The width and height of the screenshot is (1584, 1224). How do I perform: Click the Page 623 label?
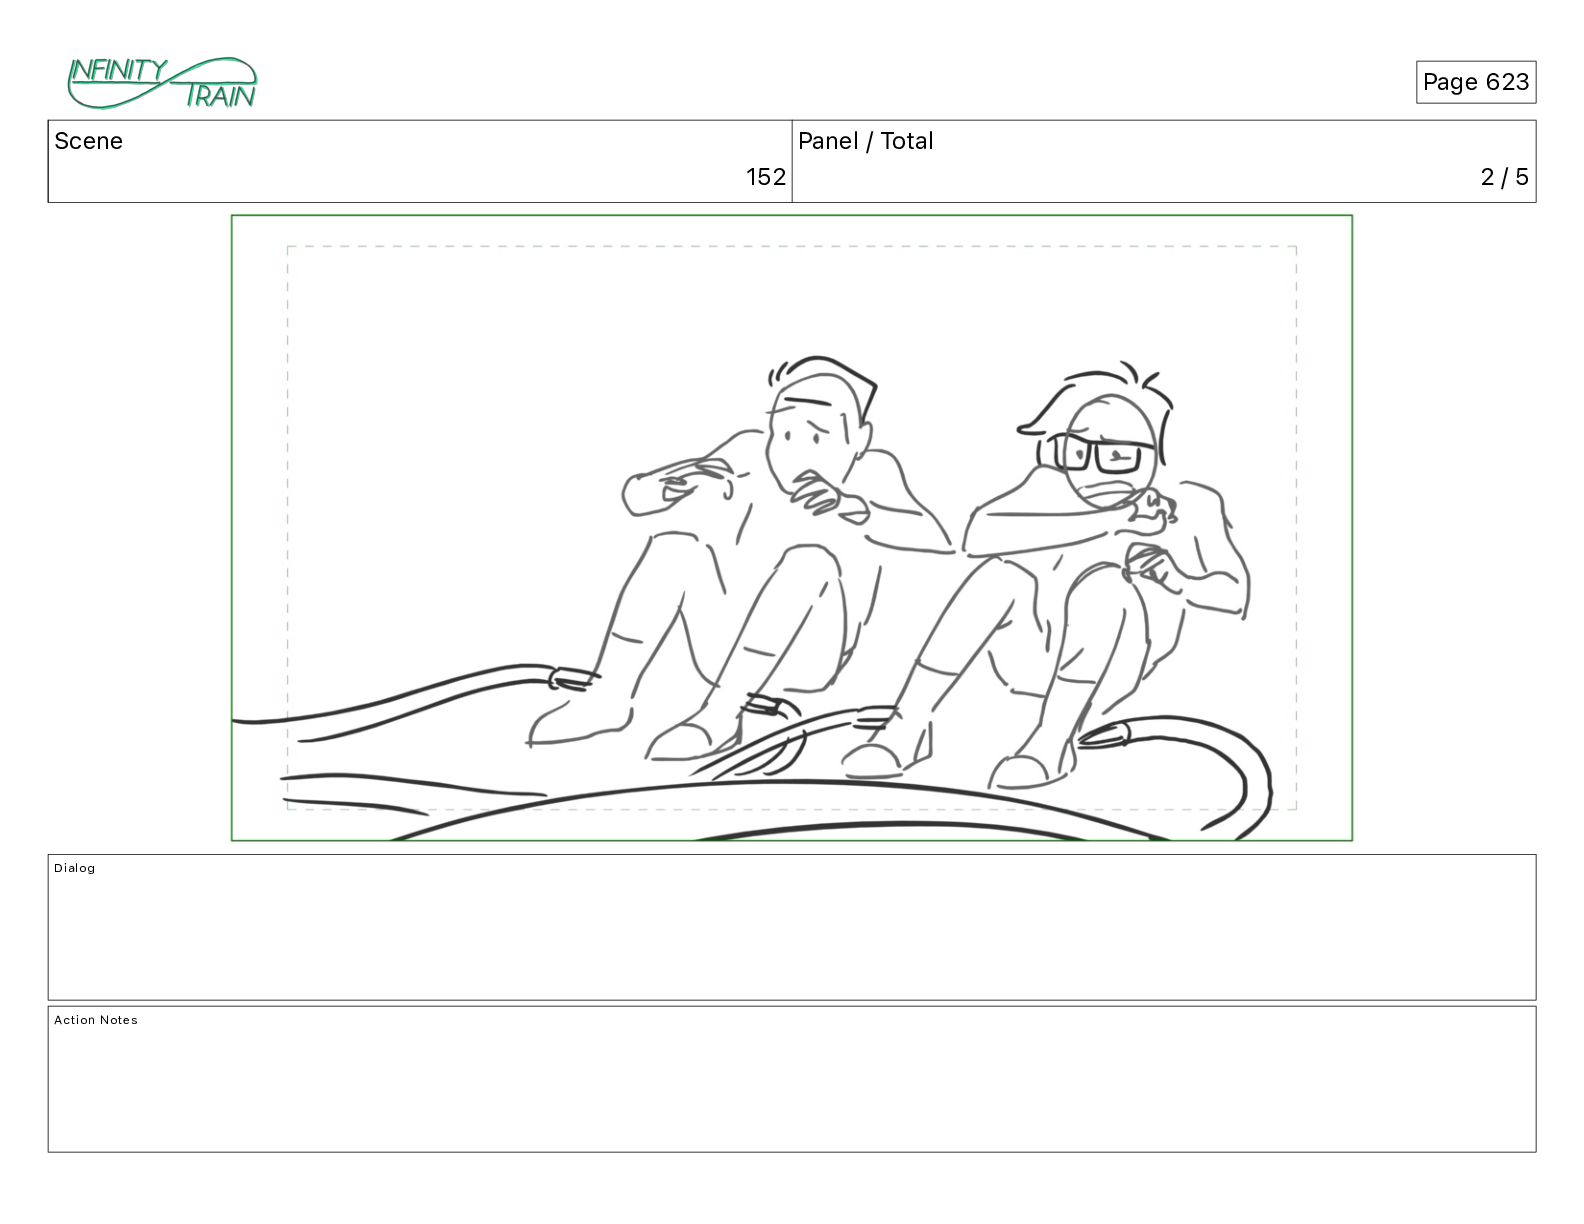tap(1475, 82)
